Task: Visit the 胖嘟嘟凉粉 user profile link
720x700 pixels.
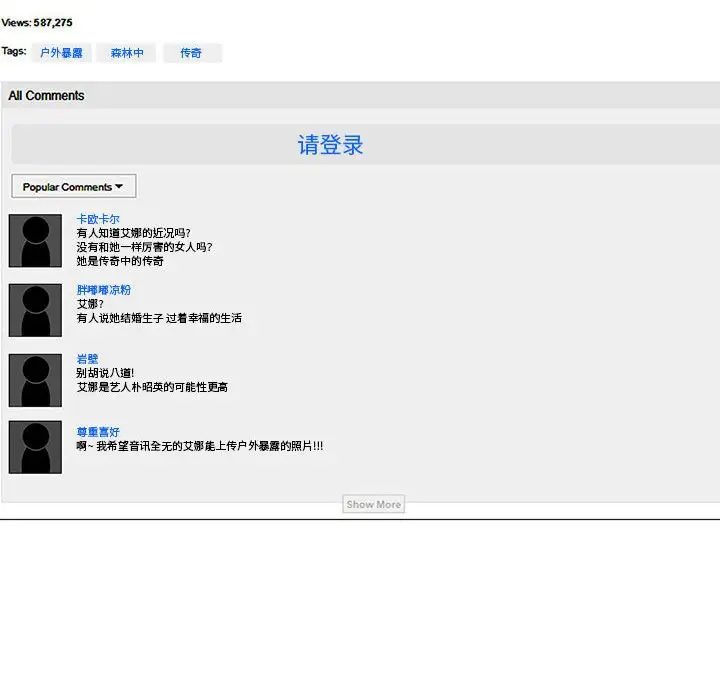Action: click(104, 290)
